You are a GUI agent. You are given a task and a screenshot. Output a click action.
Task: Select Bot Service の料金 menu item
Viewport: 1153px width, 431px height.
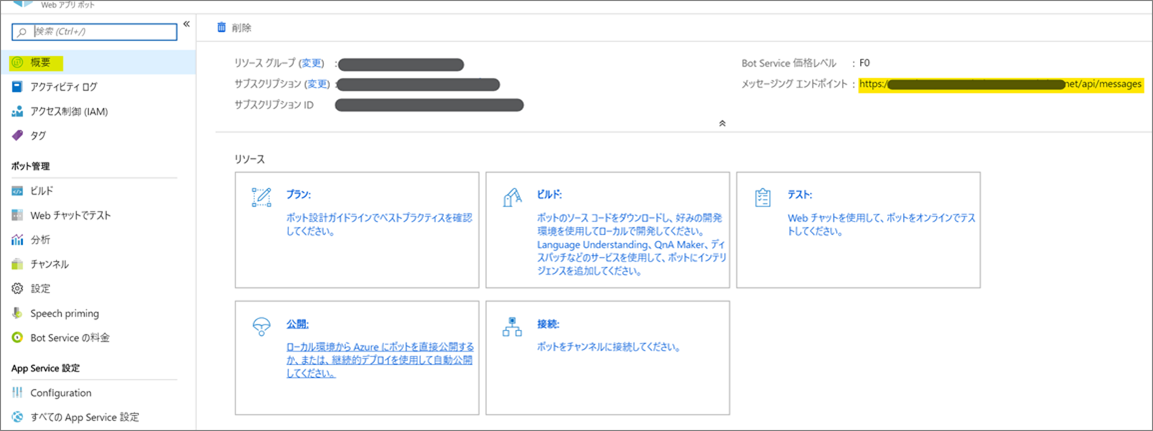click(69, 338)
